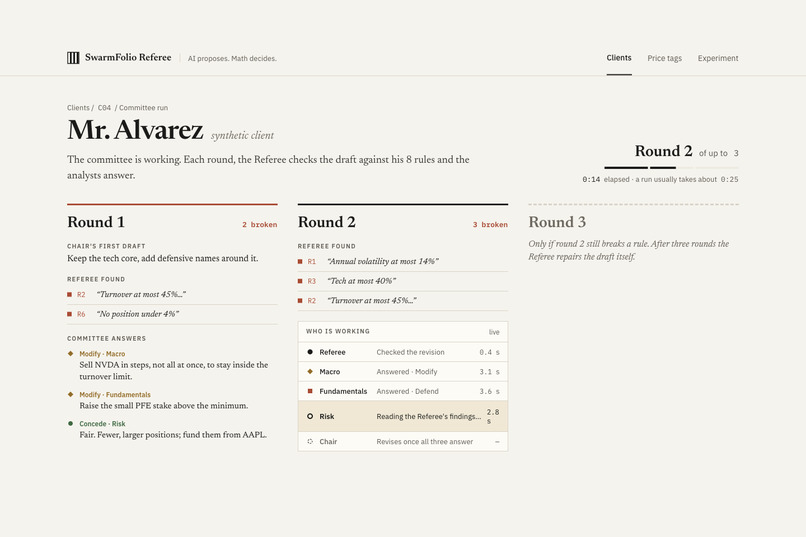
Task: Click the Referee 0.4 s timing value
Action: tap(489, 352)
